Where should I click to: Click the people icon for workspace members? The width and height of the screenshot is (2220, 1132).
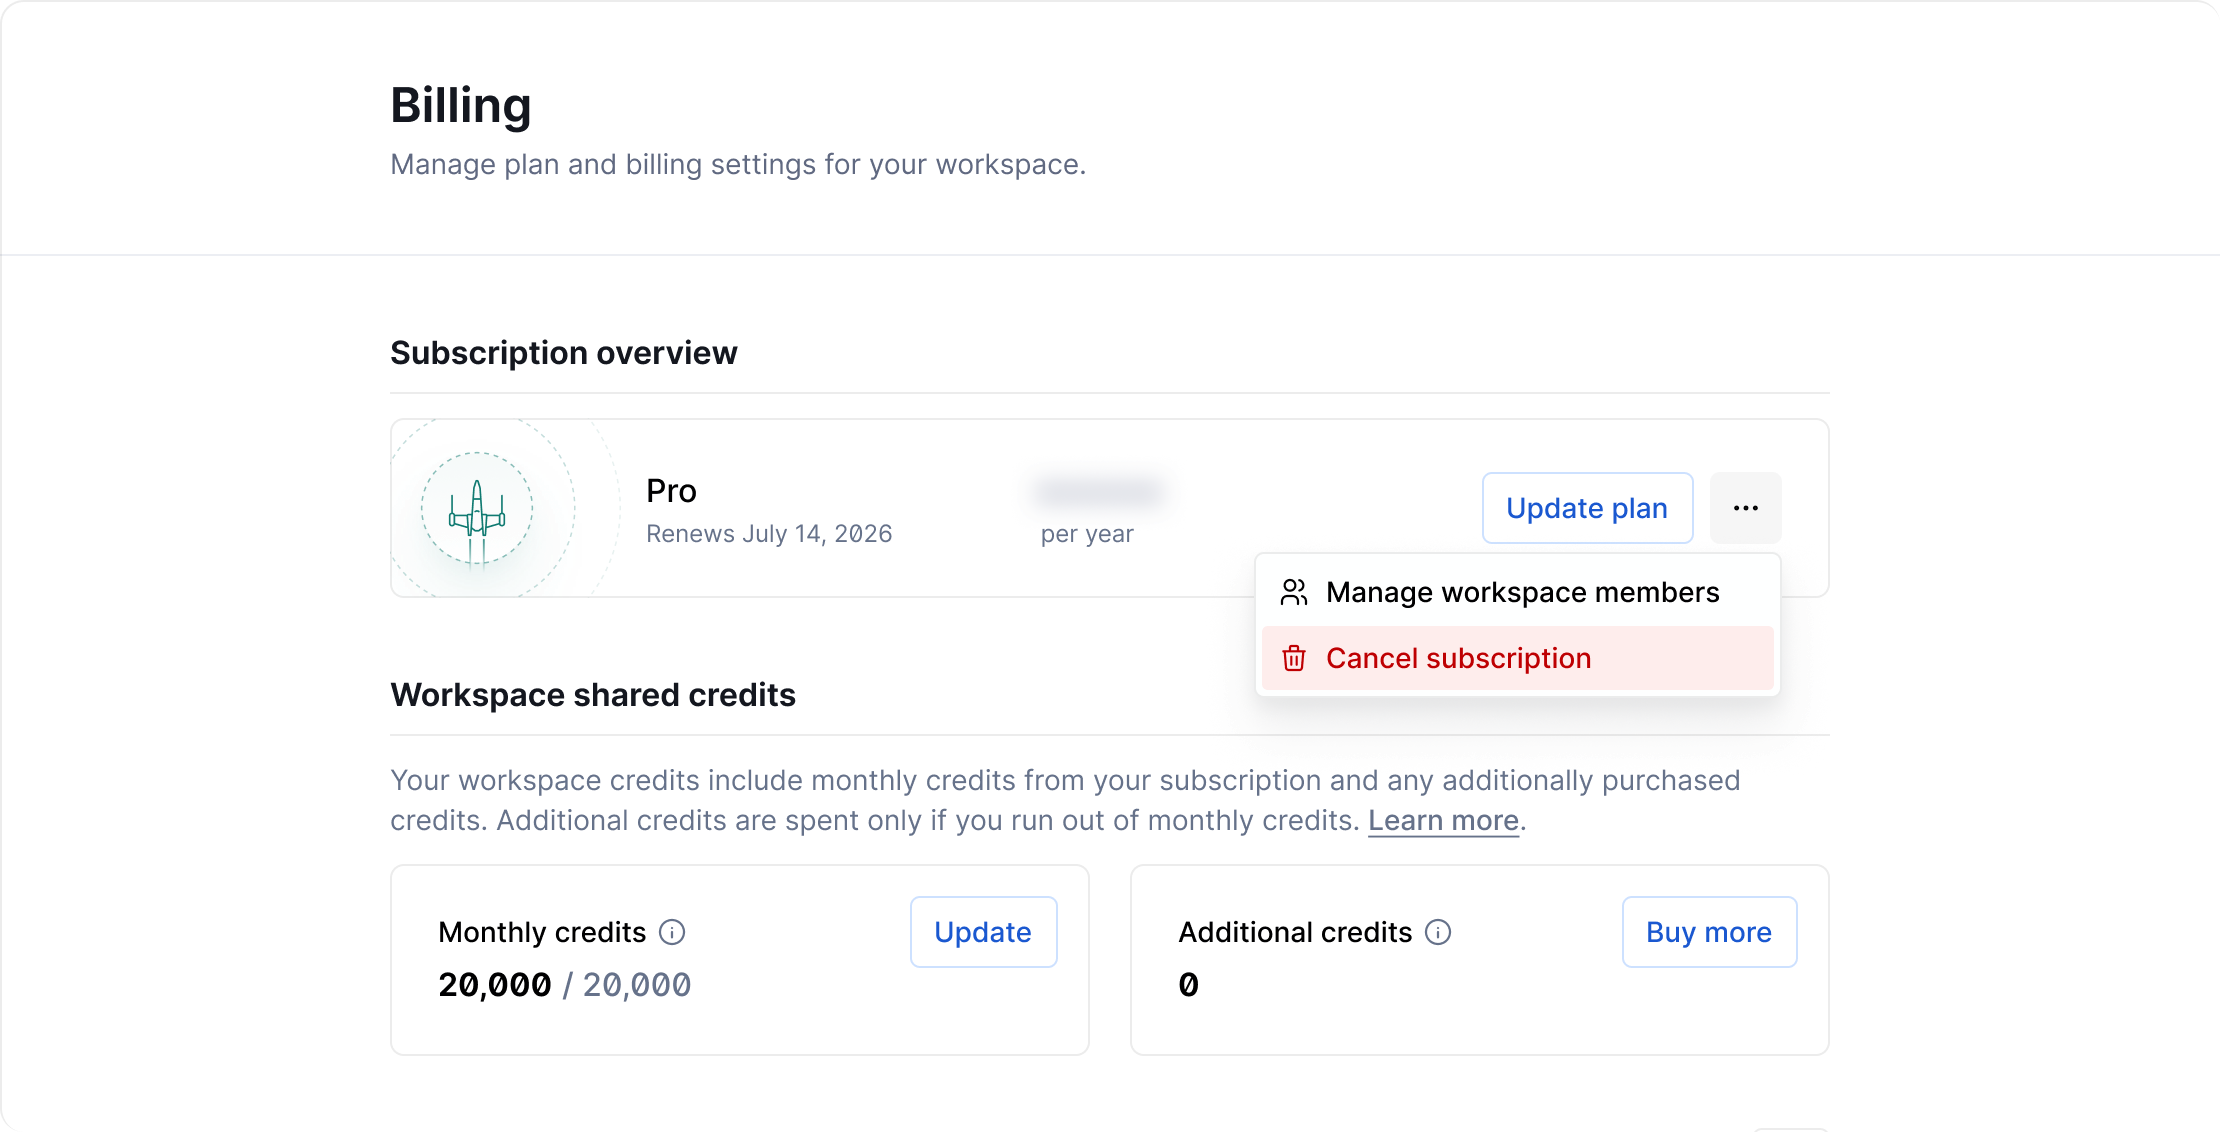point(1293,592)
